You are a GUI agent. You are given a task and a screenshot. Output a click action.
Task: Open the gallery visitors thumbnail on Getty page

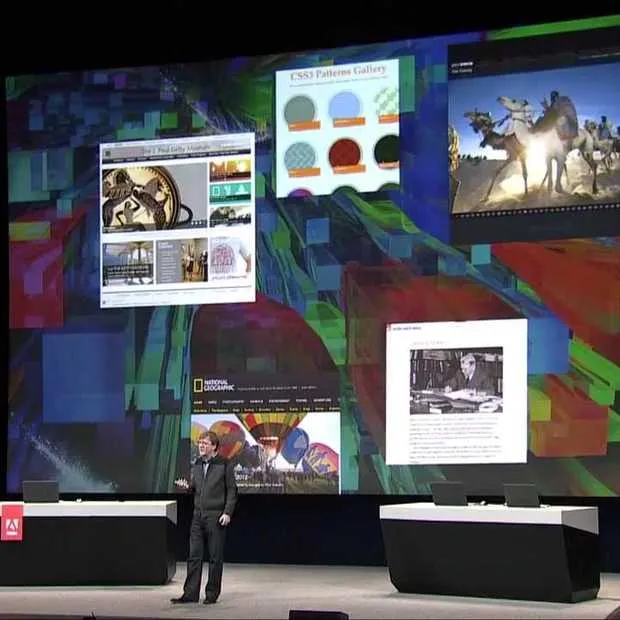182,260
